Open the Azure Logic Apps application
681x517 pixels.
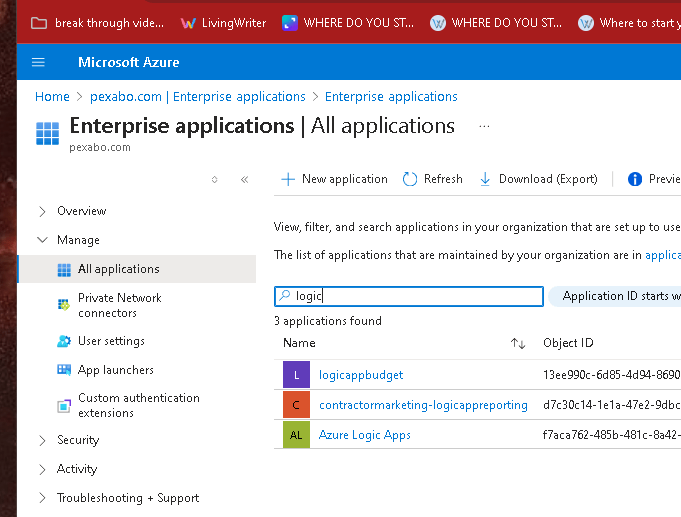[364, 435]
